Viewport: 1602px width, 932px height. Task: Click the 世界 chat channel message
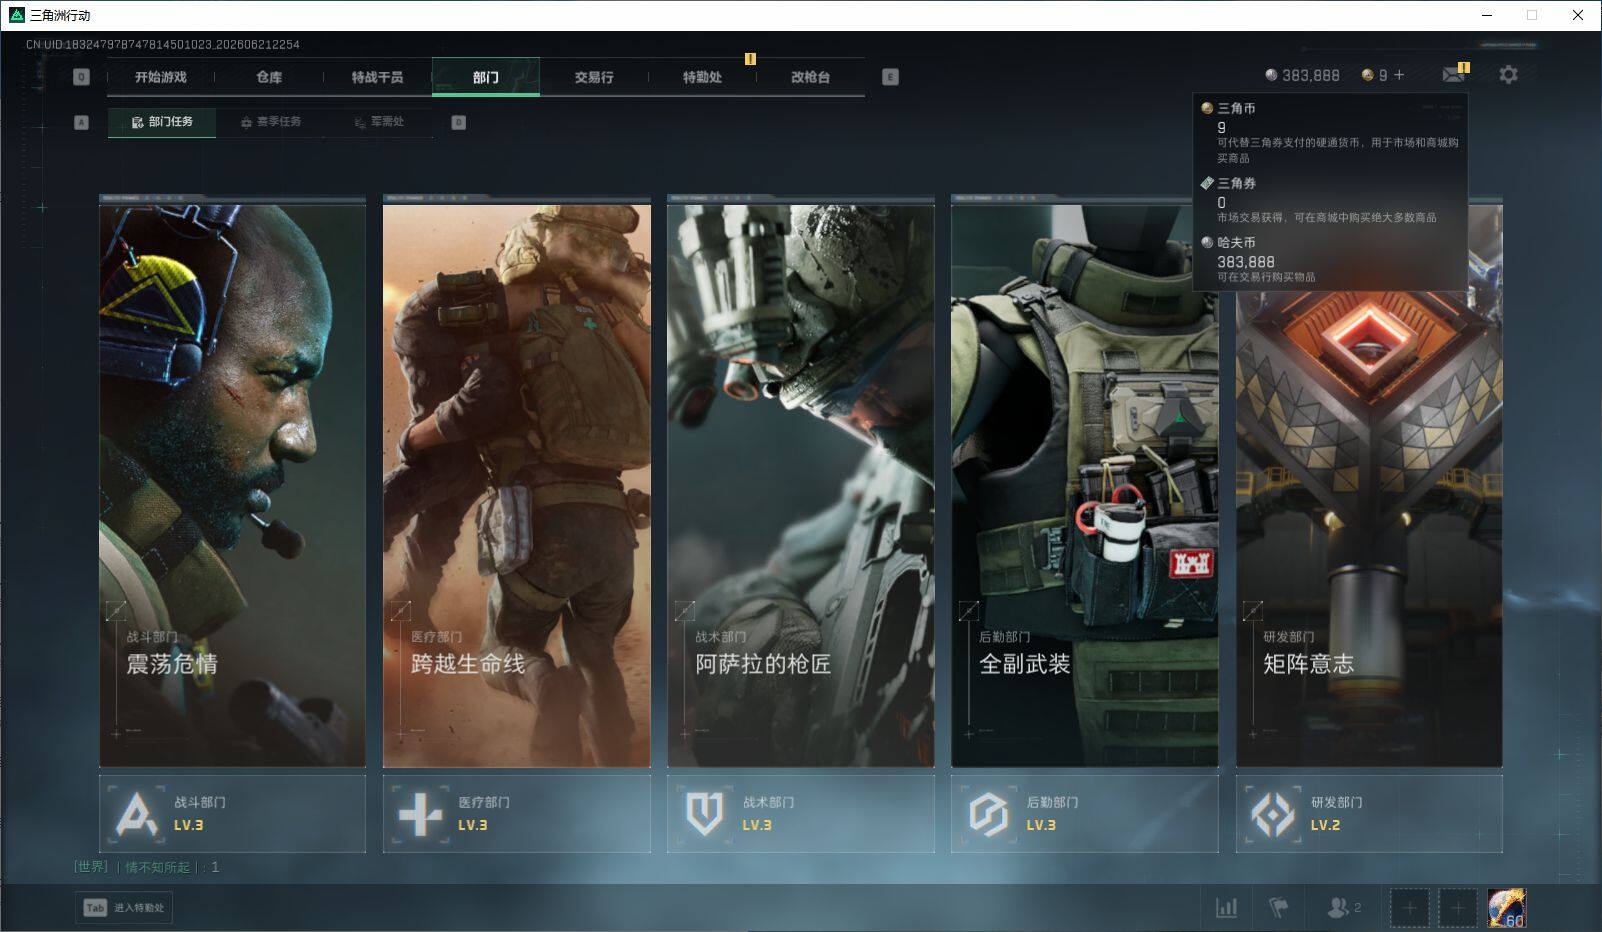click(146, 867)
